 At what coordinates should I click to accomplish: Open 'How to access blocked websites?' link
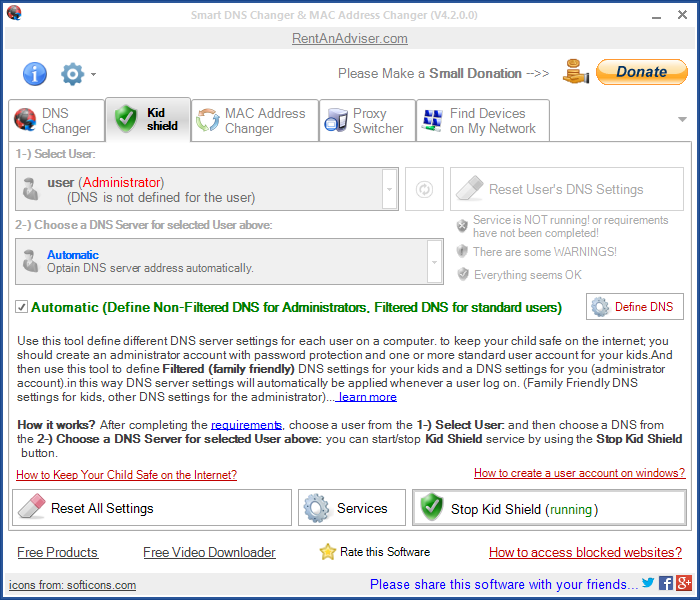(585, 552)
